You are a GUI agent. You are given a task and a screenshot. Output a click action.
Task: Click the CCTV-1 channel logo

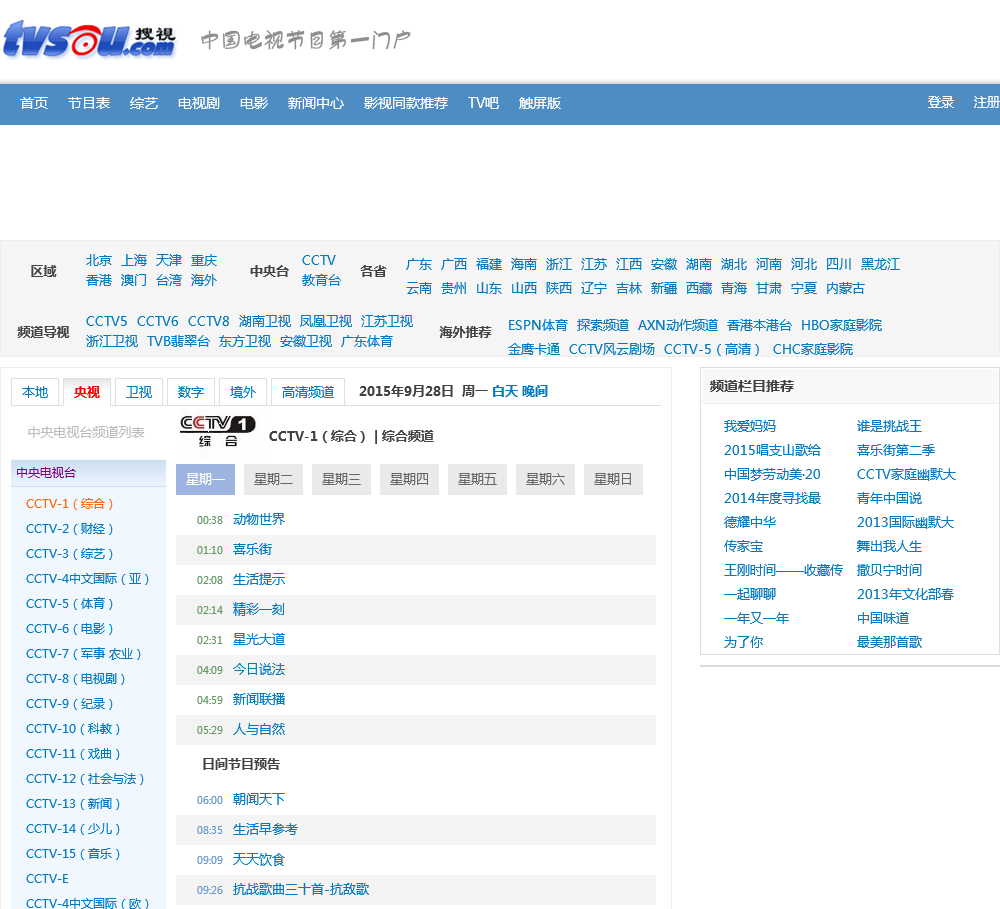click(217, 432)
